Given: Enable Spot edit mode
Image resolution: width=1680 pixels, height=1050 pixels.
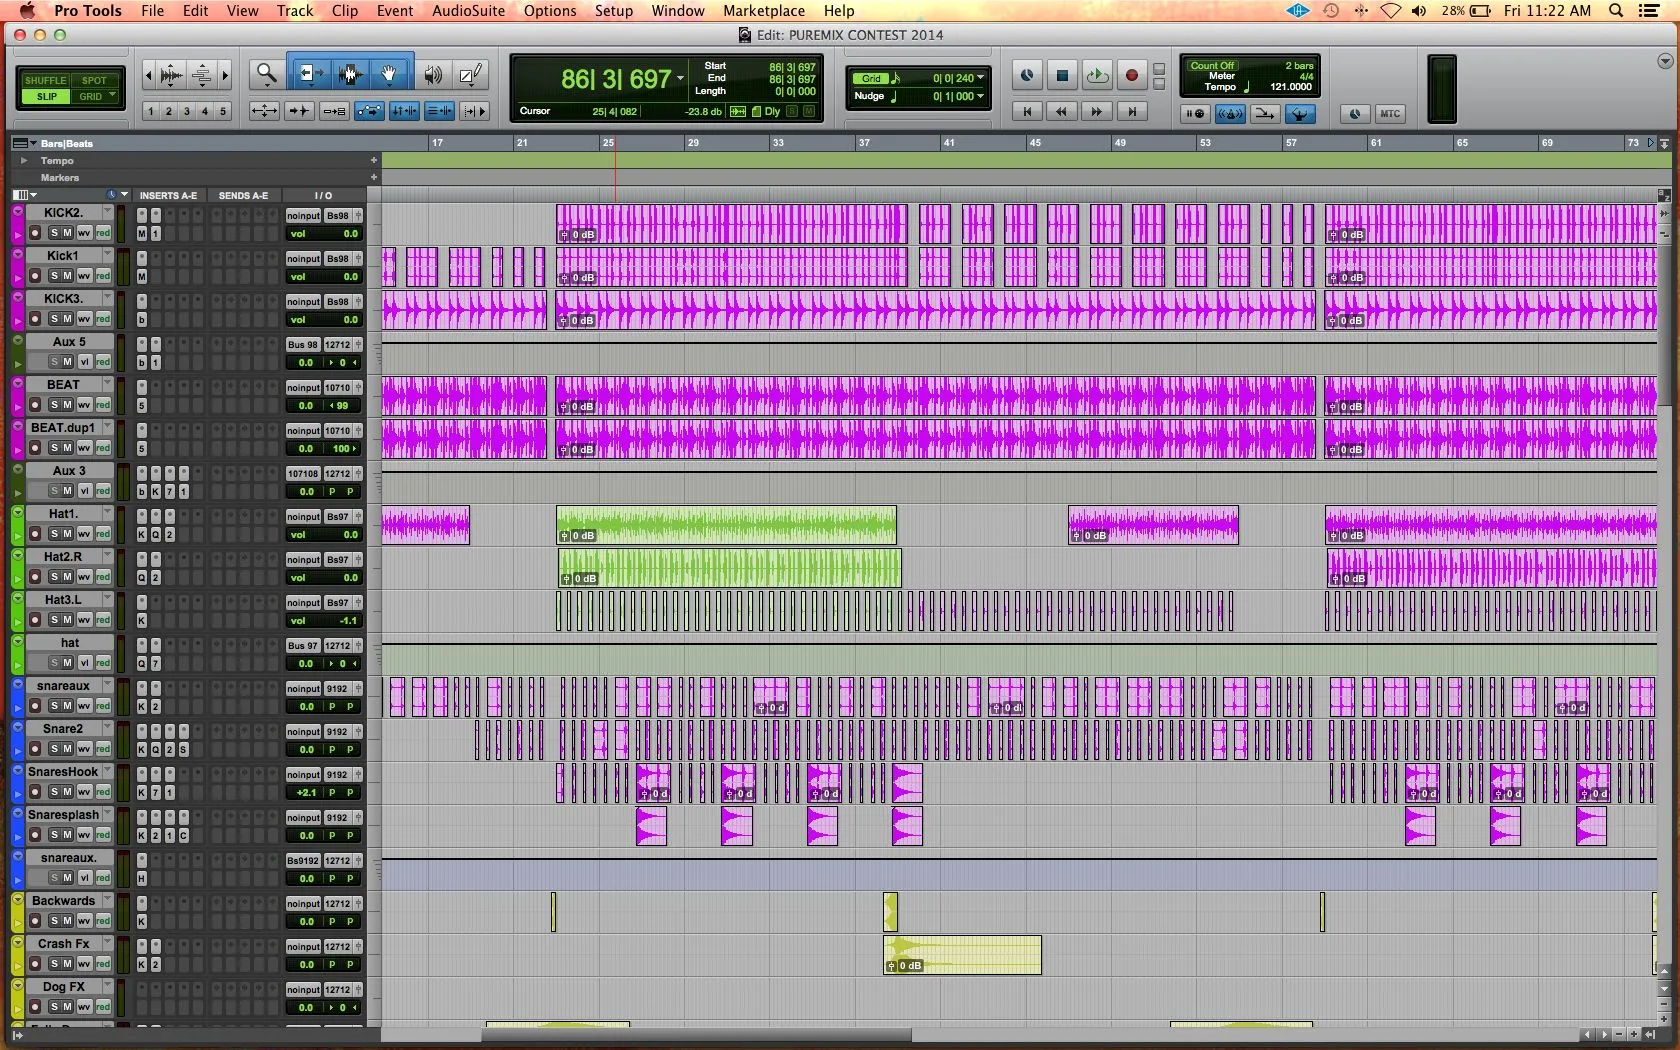Looking at the screenshot, I should [94, 80].
